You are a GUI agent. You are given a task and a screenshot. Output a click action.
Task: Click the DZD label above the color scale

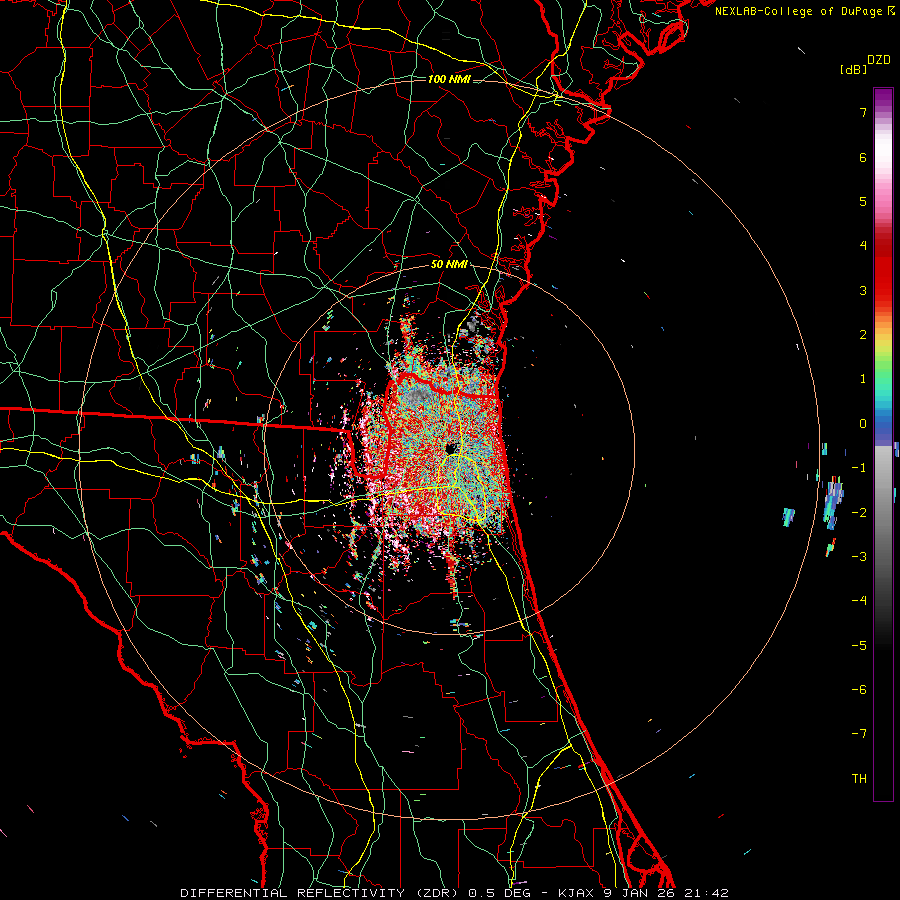pos(879,60)
